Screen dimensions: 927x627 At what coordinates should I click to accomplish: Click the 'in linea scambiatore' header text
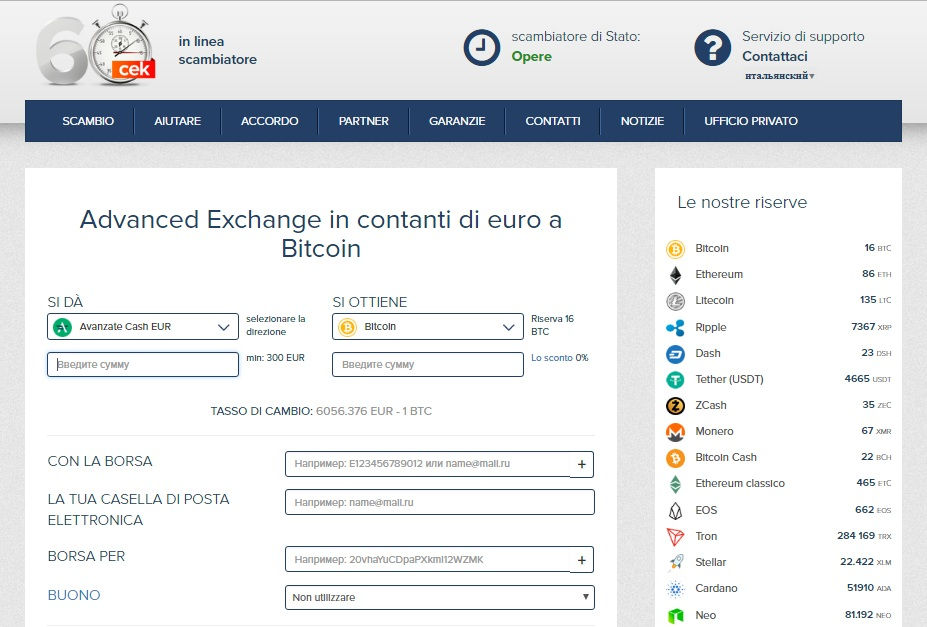point(218,50)
